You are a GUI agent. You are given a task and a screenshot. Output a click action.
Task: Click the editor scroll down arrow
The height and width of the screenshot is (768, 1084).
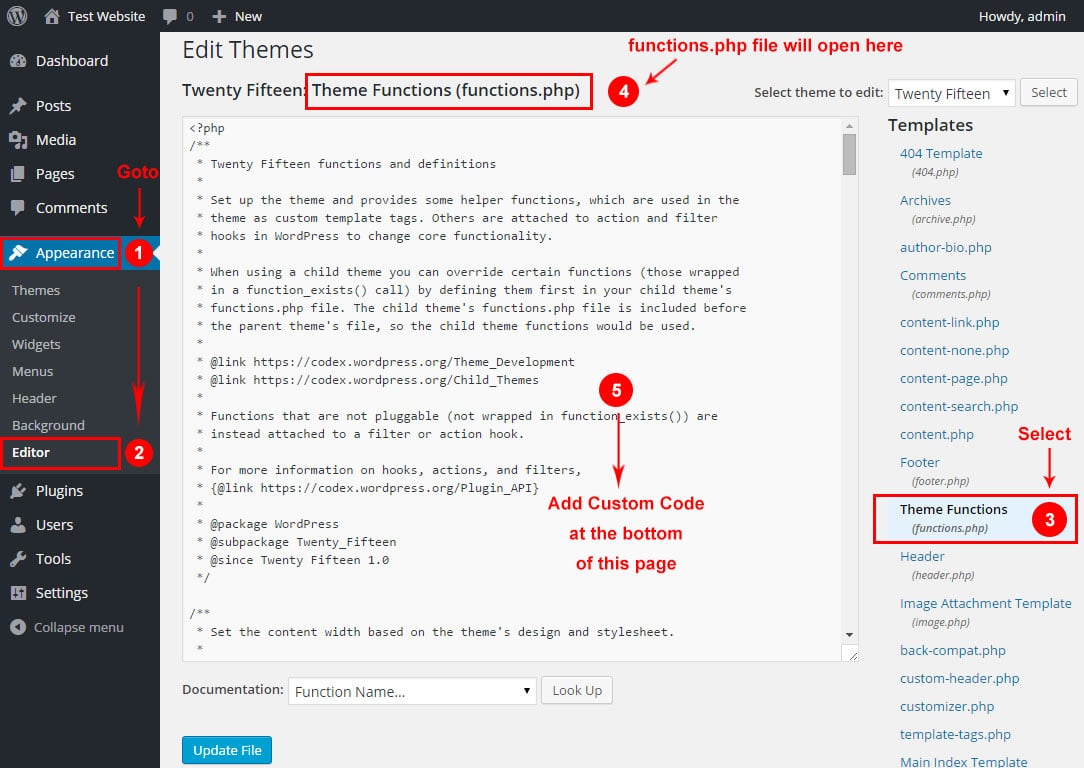tap(850, 635)
